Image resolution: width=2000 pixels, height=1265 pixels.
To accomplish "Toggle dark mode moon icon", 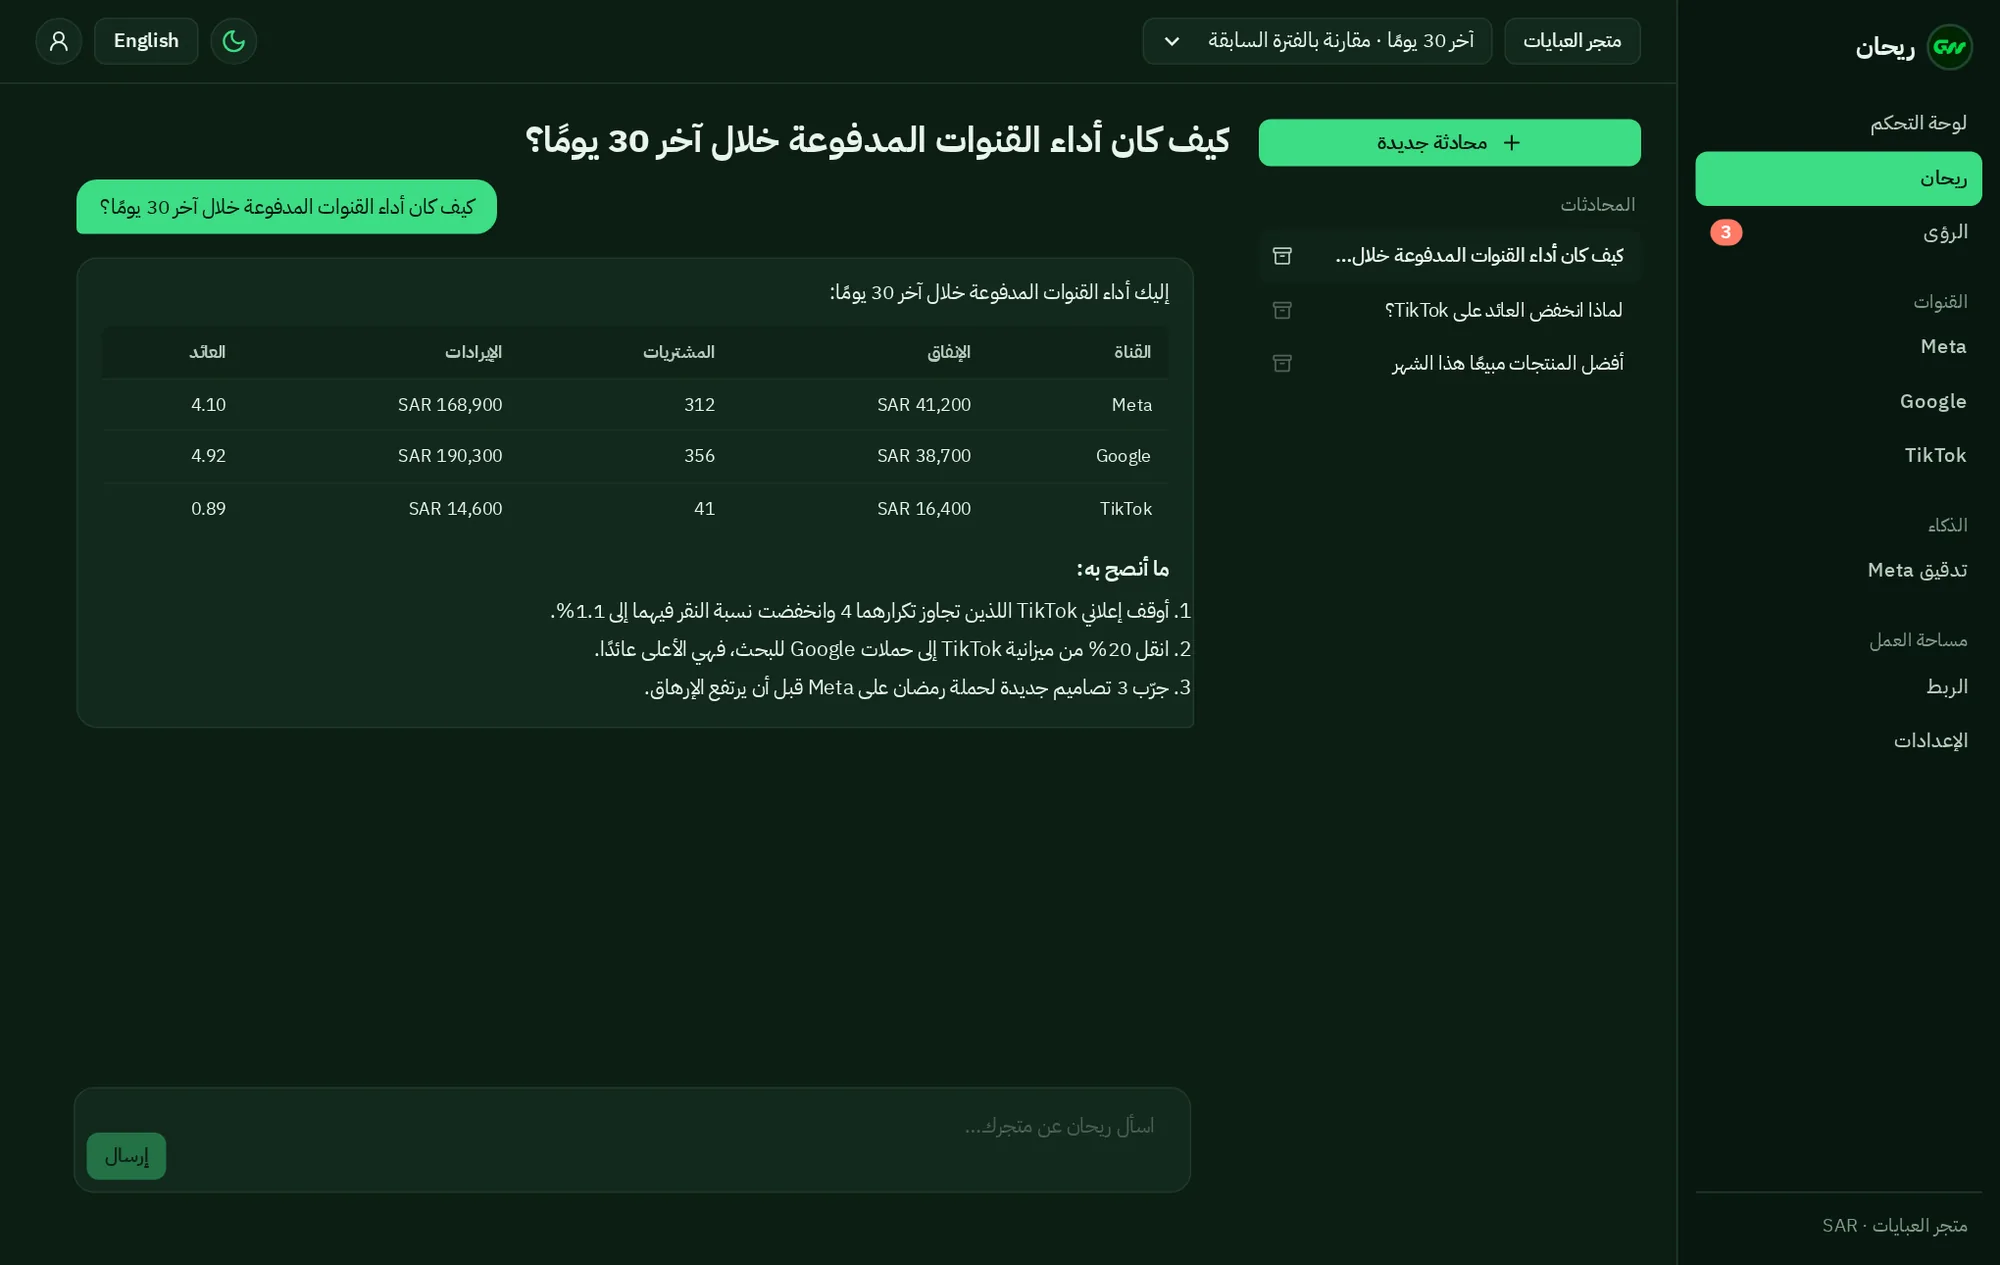I will tap(233, 41).
